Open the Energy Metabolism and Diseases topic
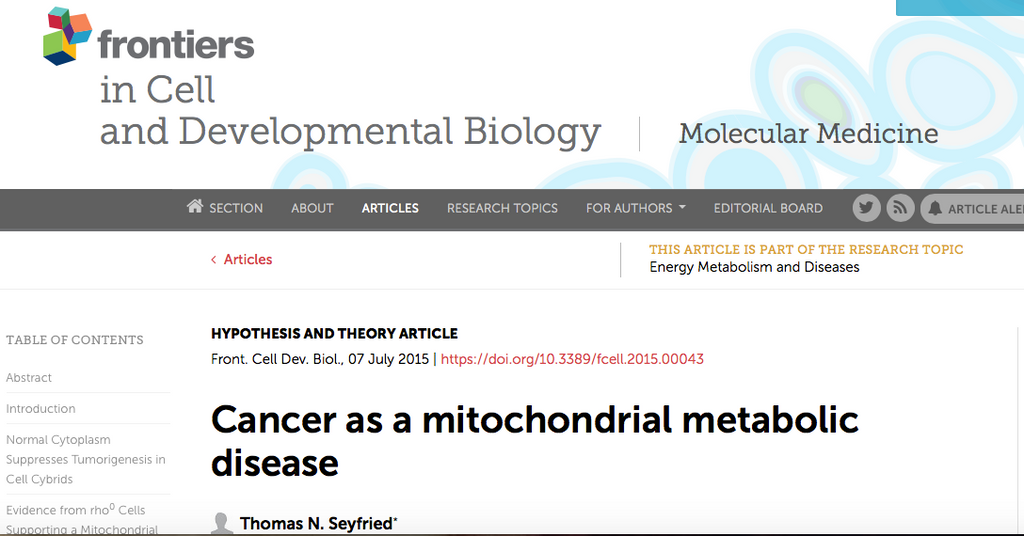The image size is (1024, 536). tap(754, 267)
